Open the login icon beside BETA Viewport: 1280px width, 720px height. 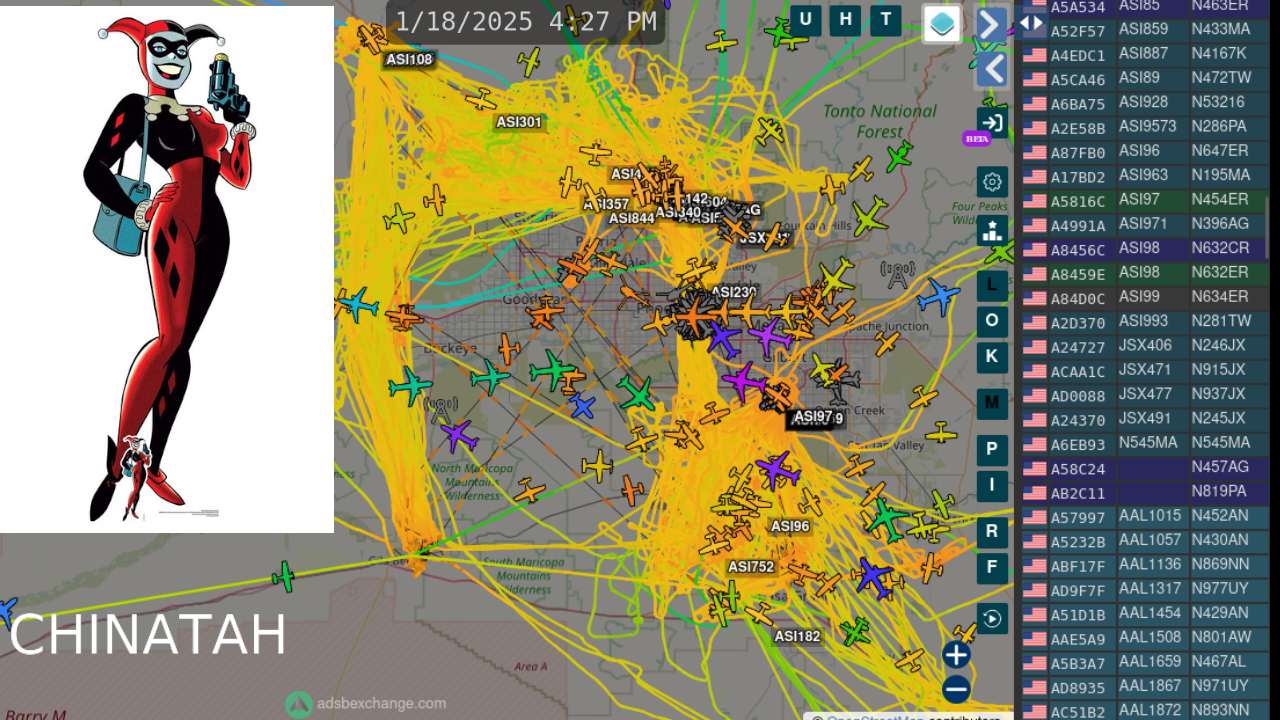coord(992,123)
